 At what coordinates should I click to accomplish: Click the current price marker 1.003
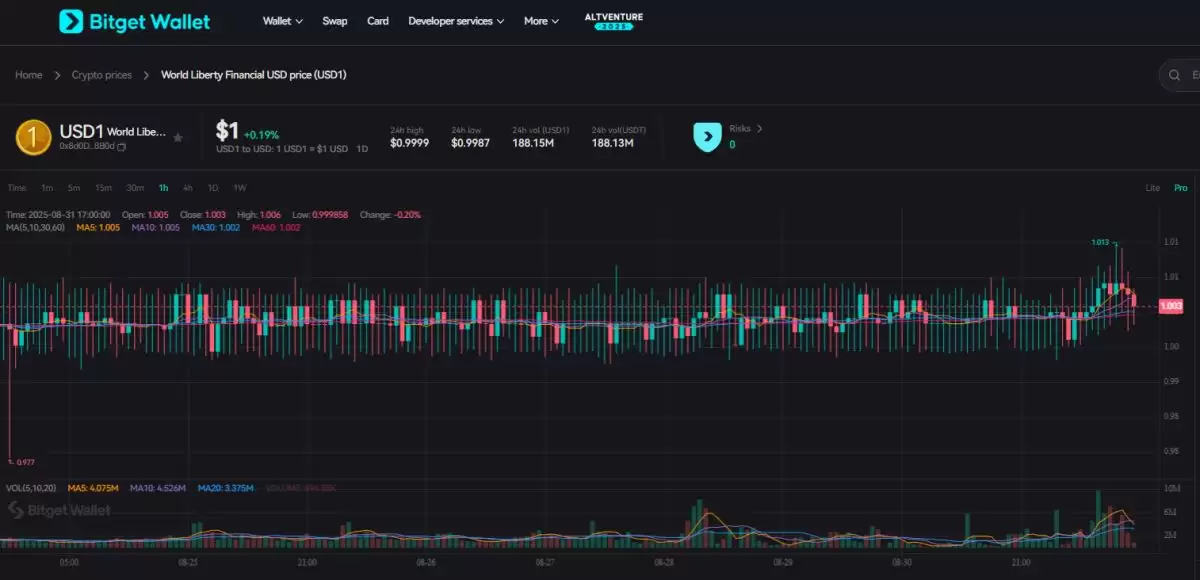(1170, 306)
